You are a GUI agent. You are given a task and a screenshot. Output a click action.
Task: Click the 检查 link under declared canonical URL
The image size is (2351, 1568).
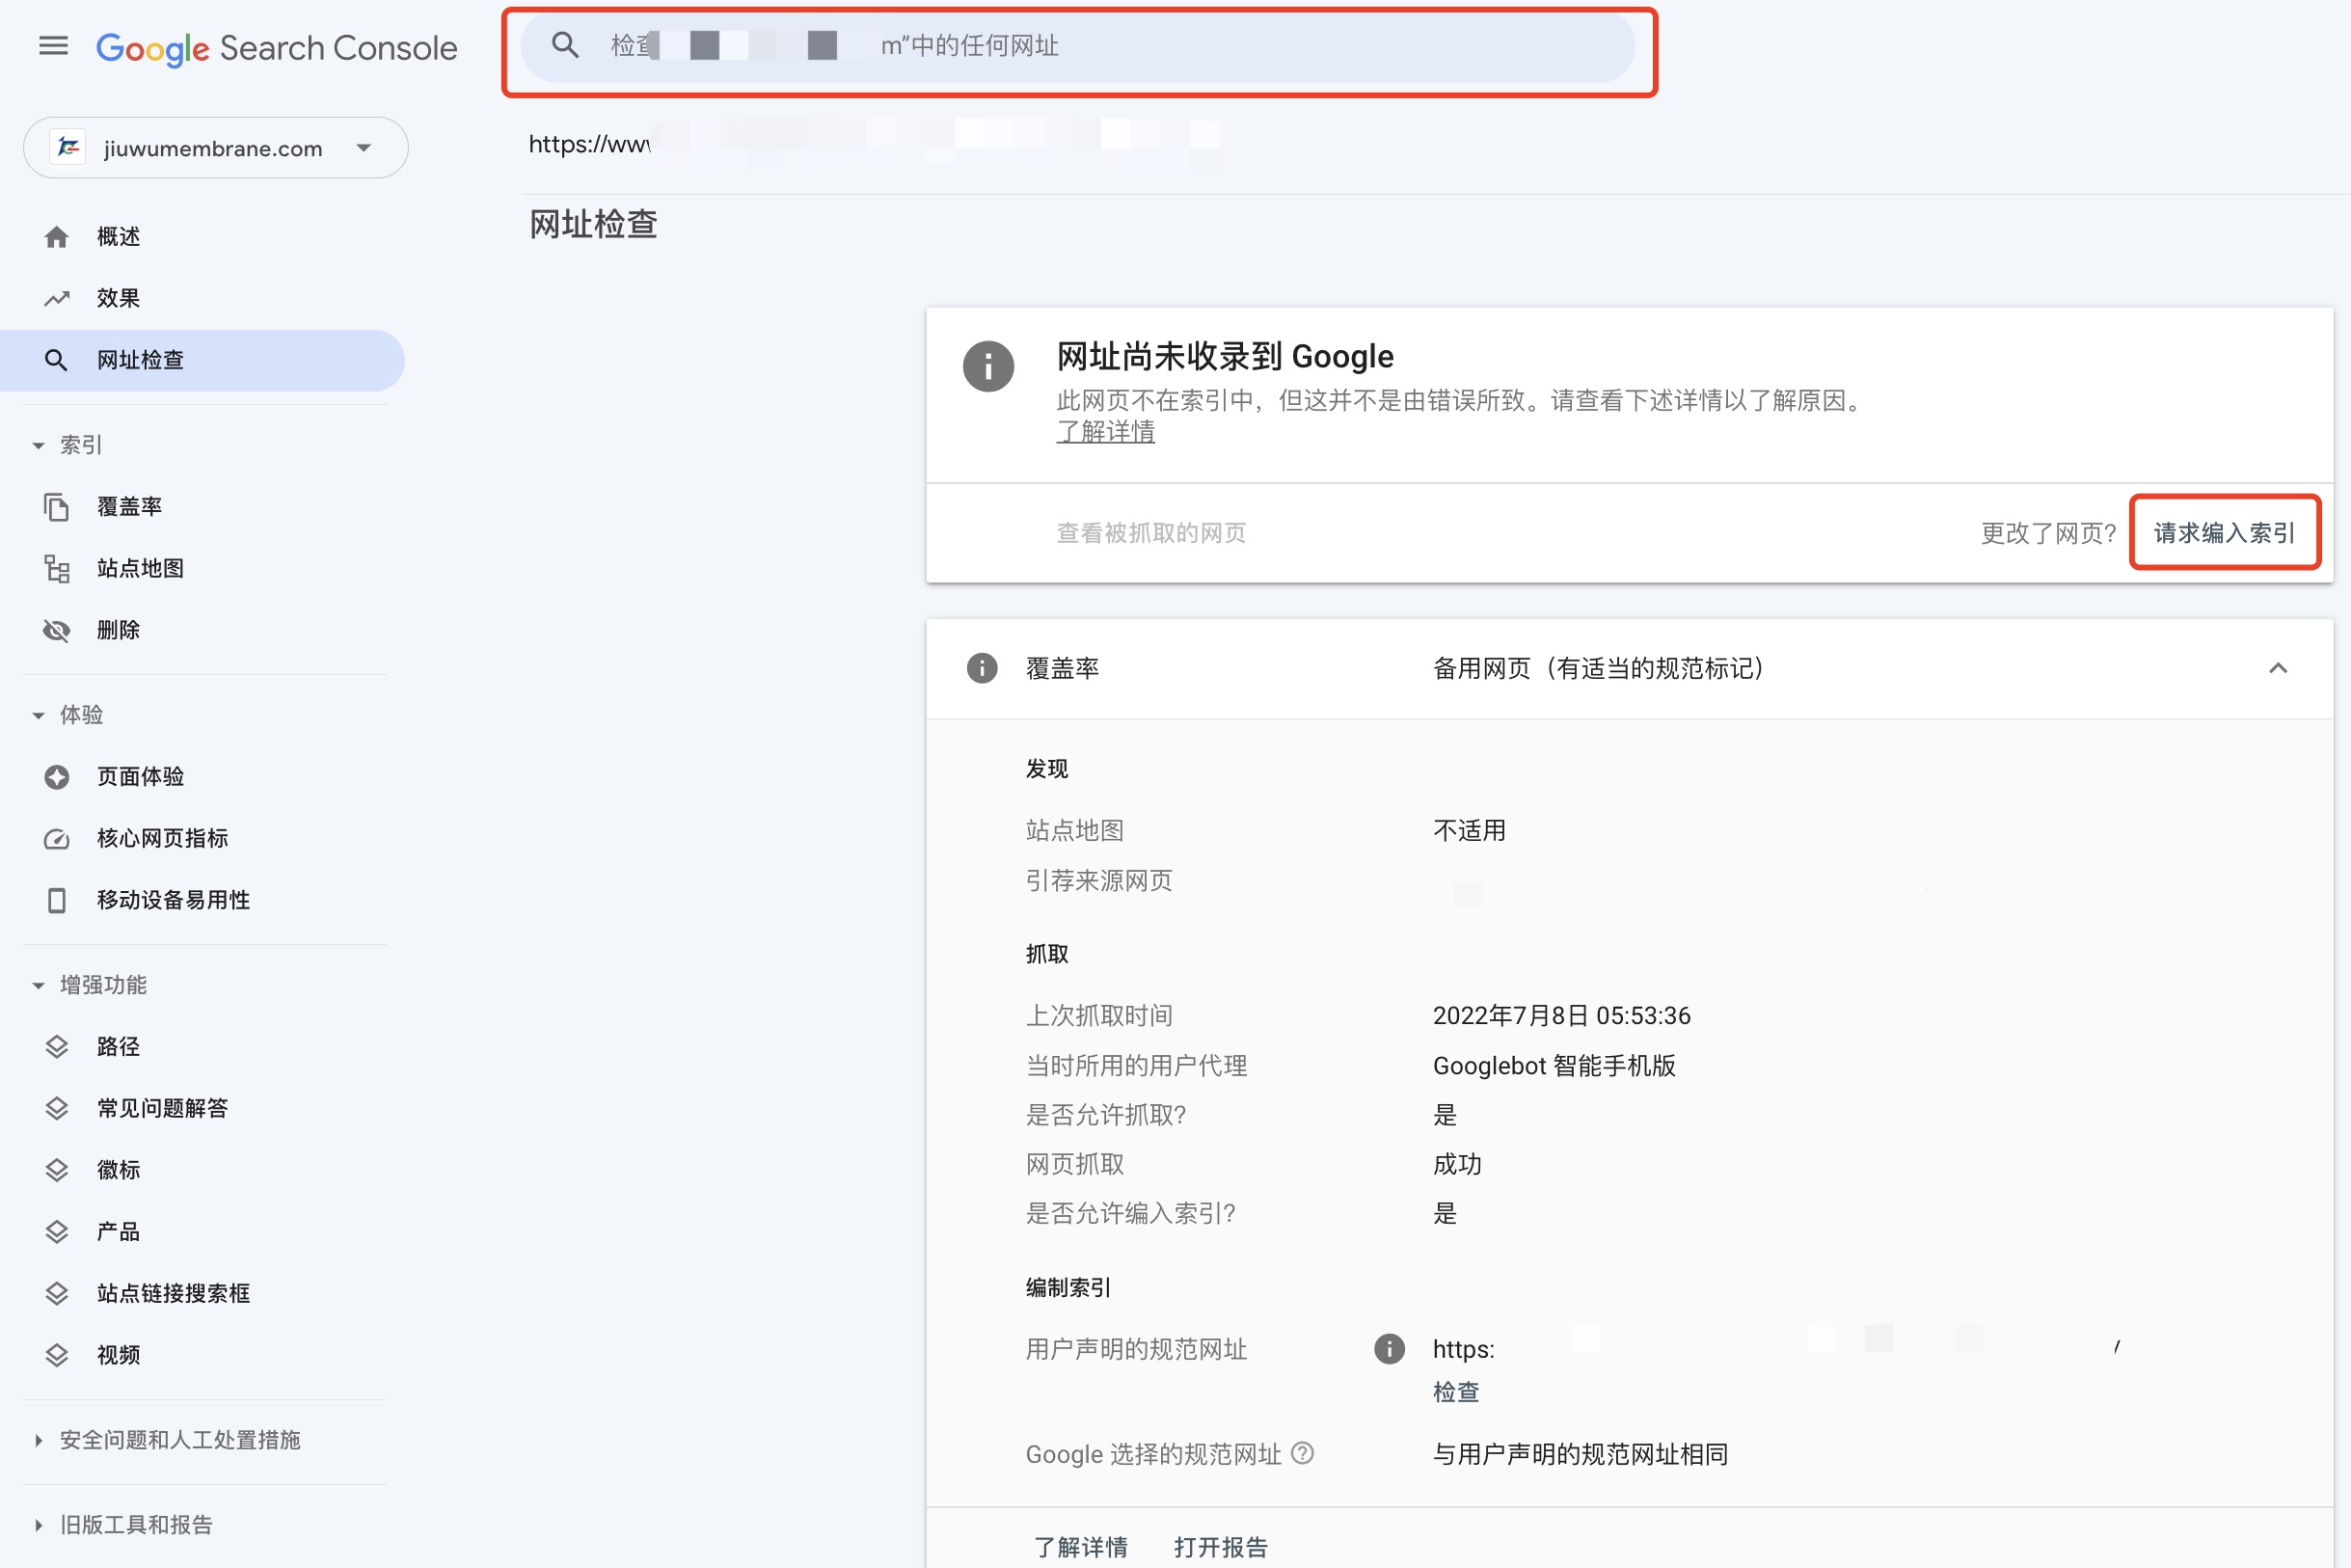(x=1455, y=1392)
